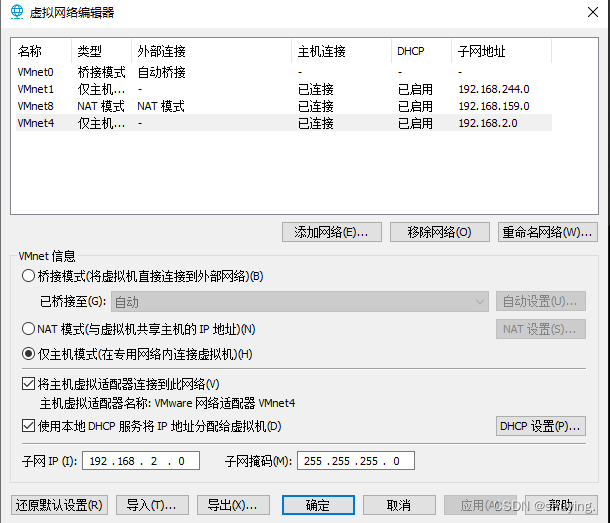The height and width of the screenshot is (523, 610).
Task: Click the DHCP column header
Action: coord(421,51)
